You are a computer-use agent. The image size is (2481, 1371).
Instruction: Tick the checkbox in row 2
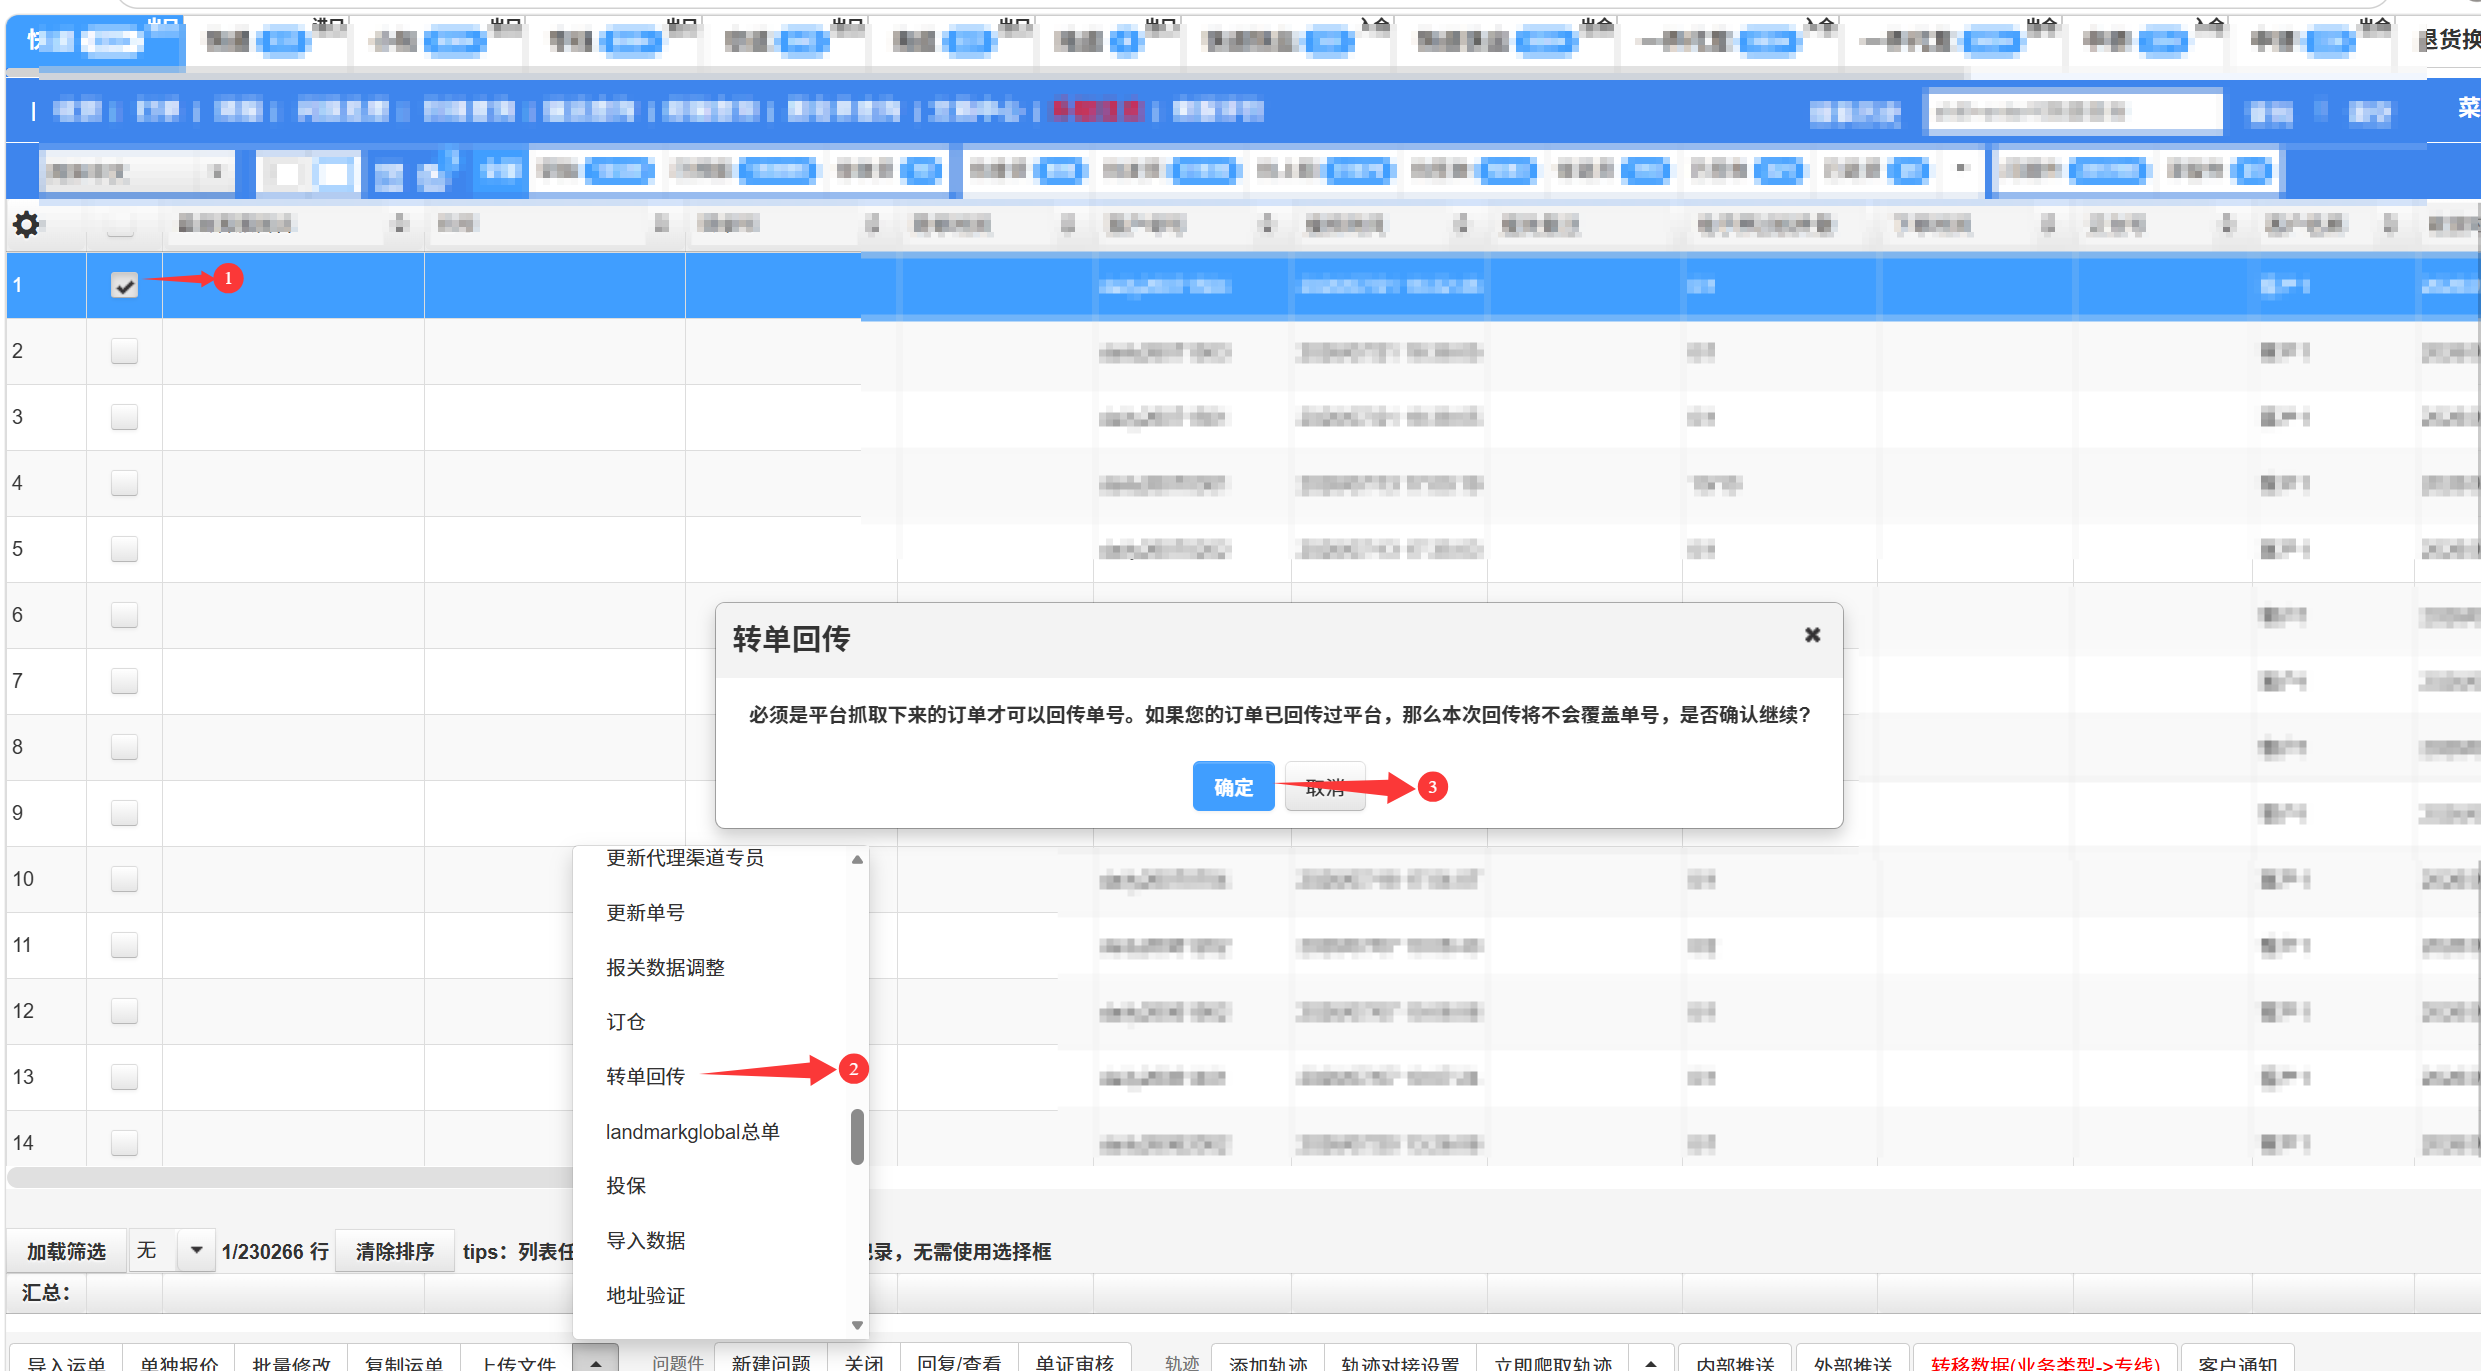(124, 351)
